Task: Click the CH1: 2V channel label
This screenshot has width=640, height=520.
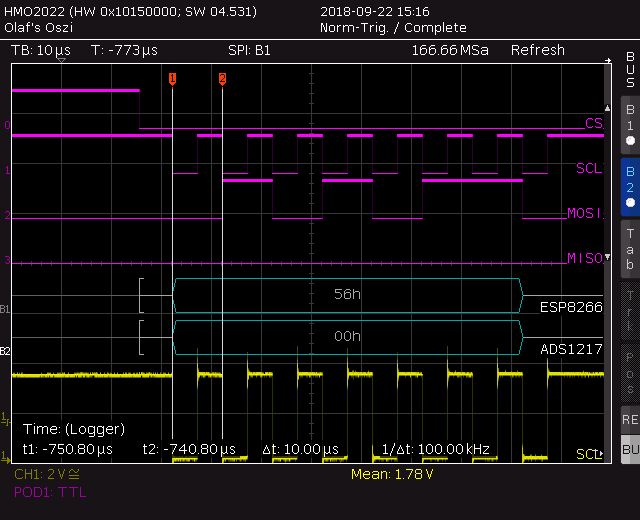Action: (47, 474)
